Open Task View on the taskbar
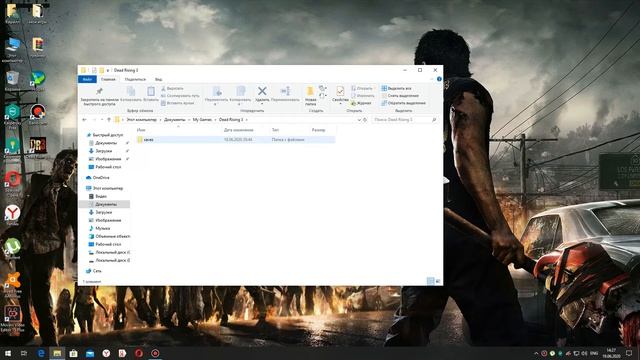 (x=24, y=353)
